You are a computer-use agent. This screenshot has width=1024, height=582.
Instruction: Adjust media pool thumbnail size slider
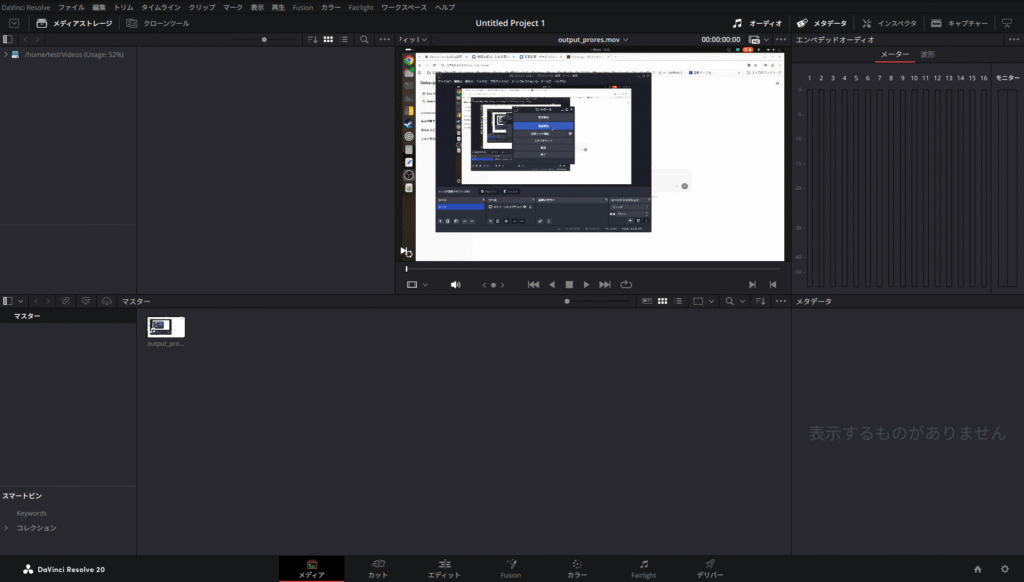click(568, 301)
